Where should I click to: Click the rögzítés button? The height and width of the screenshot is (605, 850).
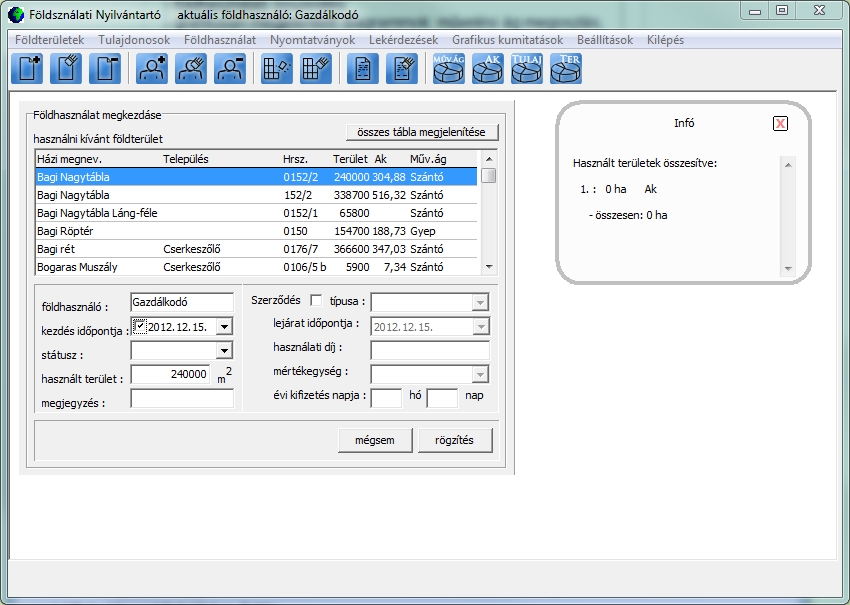click(x=454, y=440)
